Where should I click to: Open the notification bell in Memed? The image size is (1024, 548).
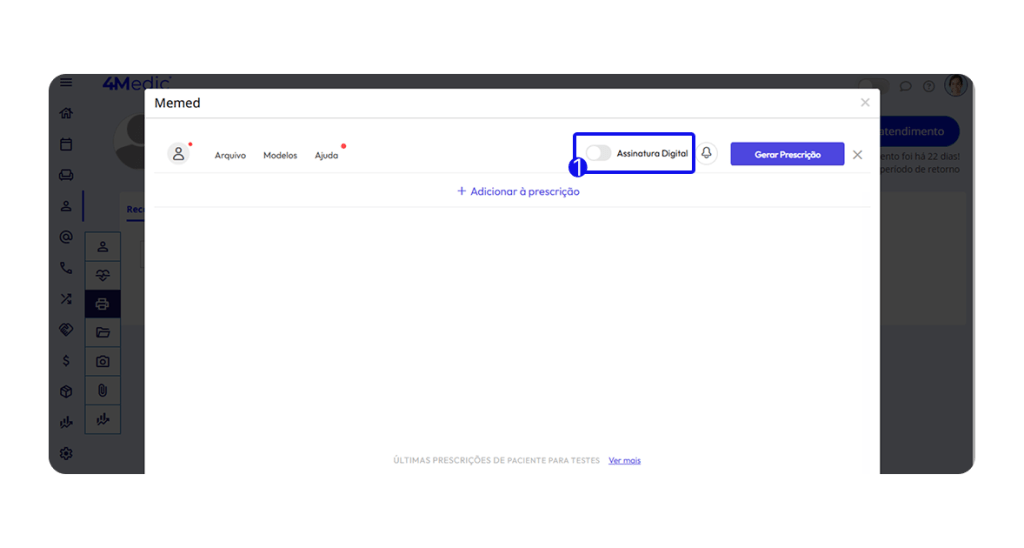tap(707, 153)
